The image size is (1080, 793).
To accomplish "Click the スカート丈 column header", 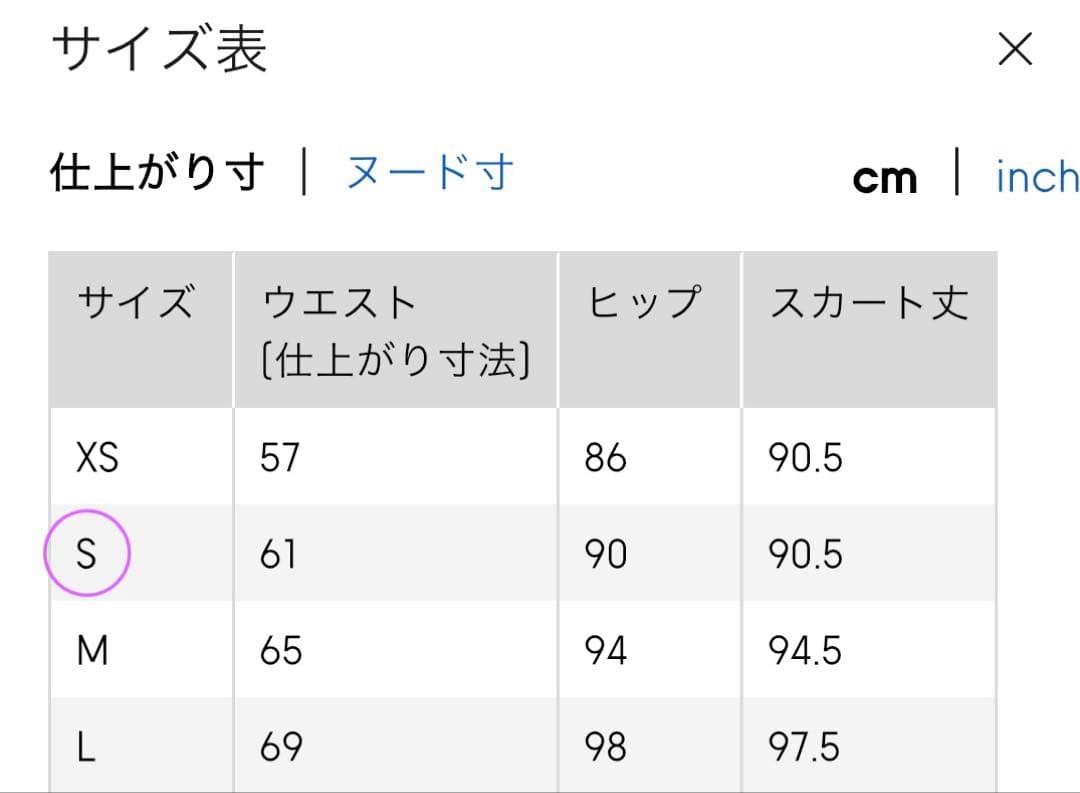I will coord(868,302).
